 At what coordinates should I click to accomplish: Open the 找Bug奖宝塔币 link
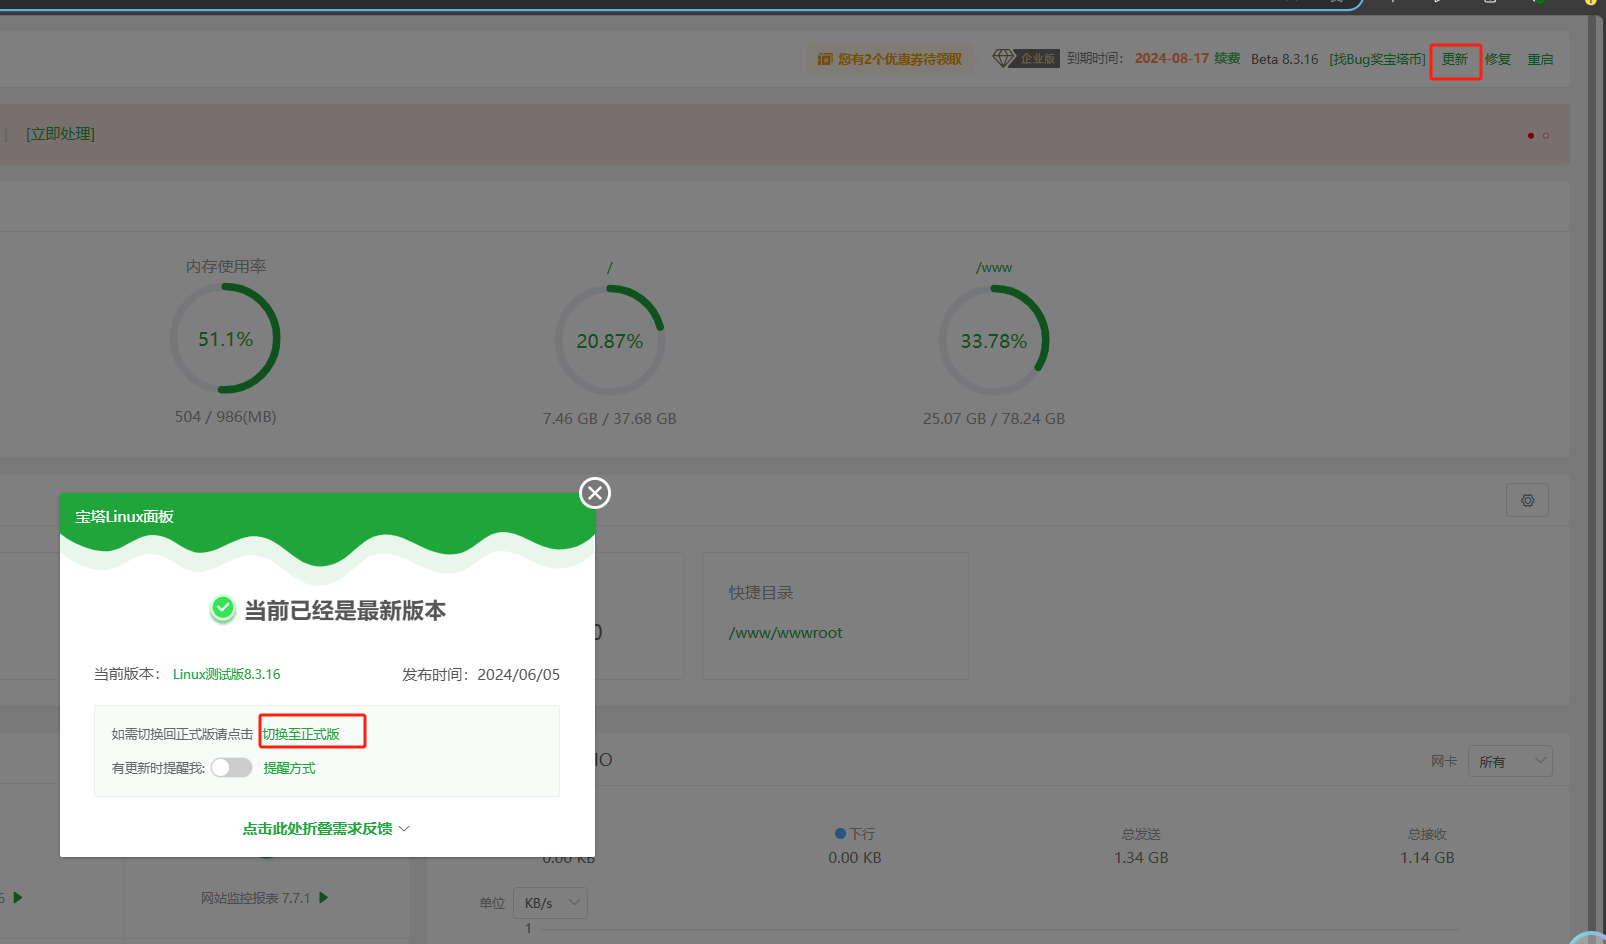[x=1377, y=59]
